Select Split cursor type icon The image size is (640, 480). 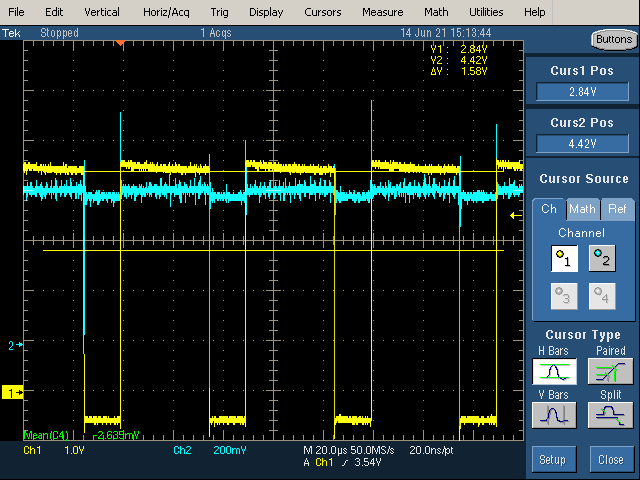point(610,415)
